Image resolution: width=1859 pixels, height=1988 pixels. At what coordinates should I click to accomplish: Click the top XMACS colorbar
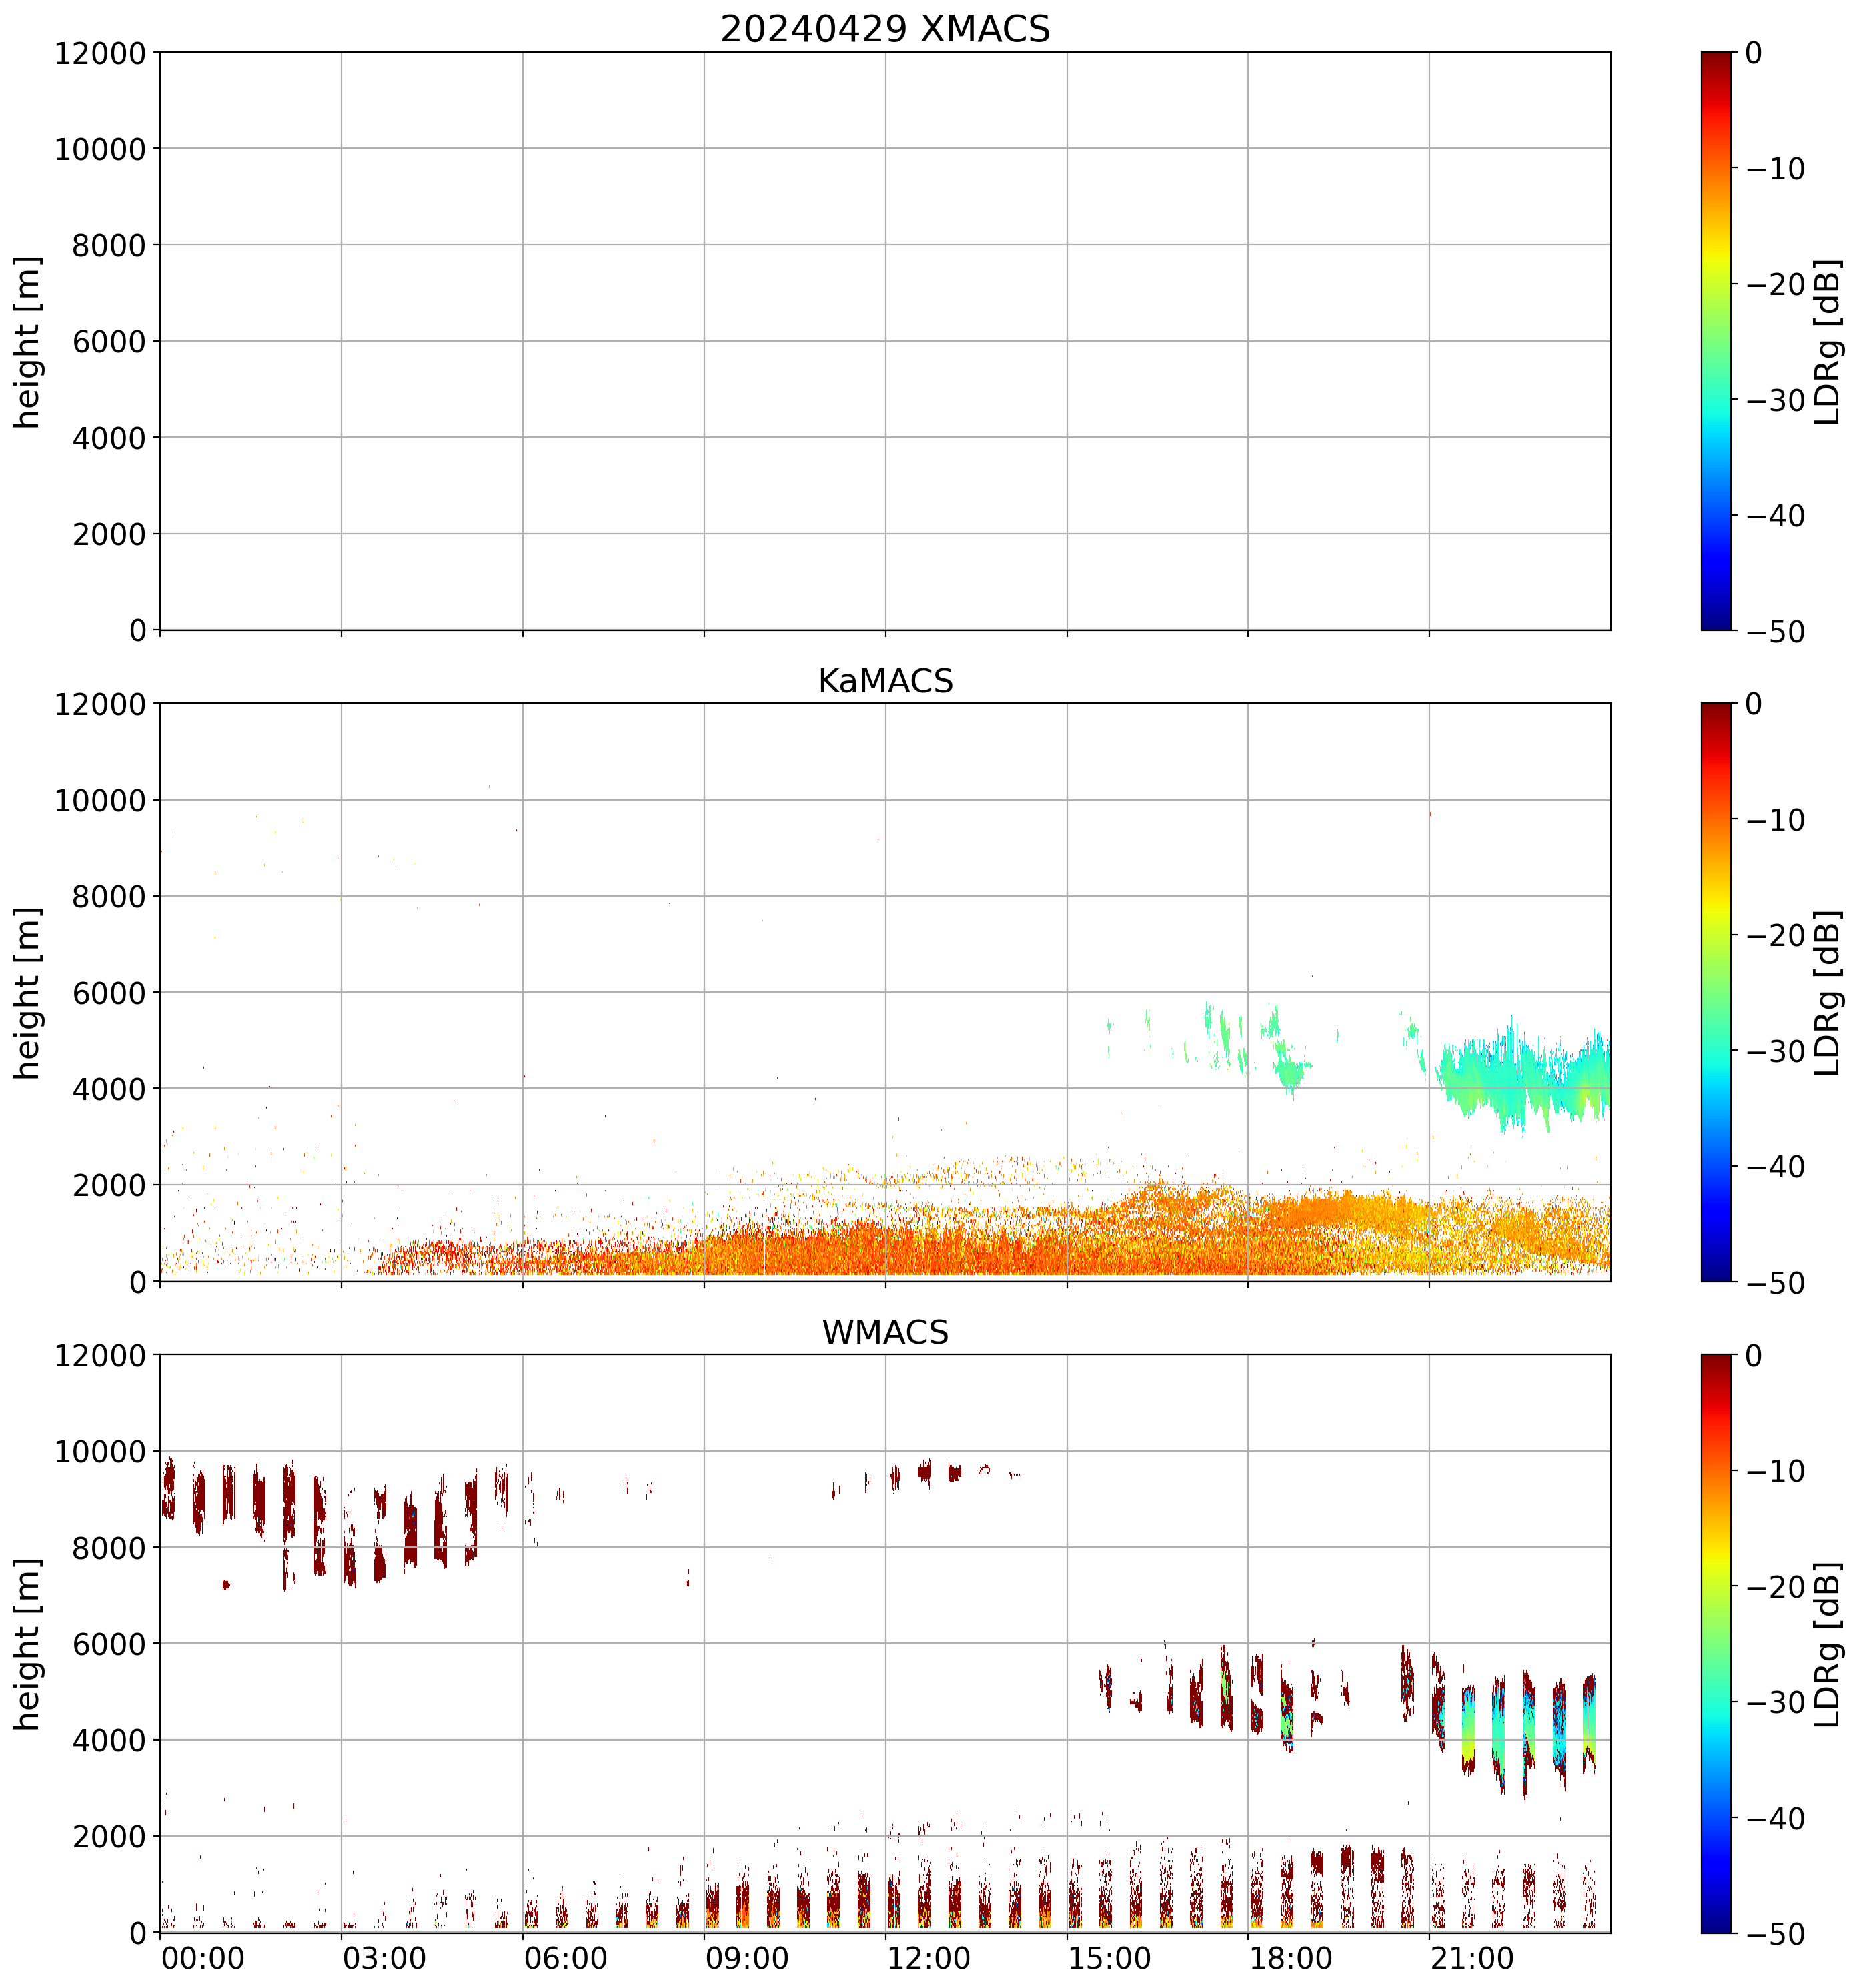(x=1715, y=341)
